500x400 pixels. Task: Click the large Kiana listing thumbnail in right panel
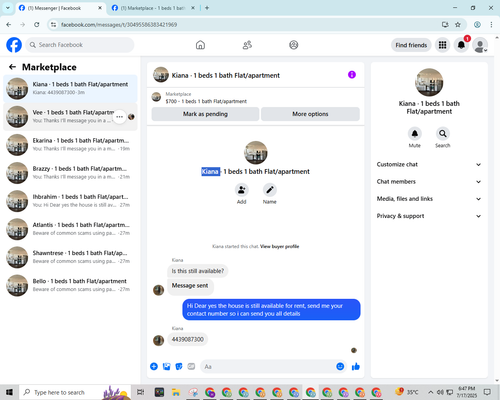pyautogui.click(x=429, y=82)
